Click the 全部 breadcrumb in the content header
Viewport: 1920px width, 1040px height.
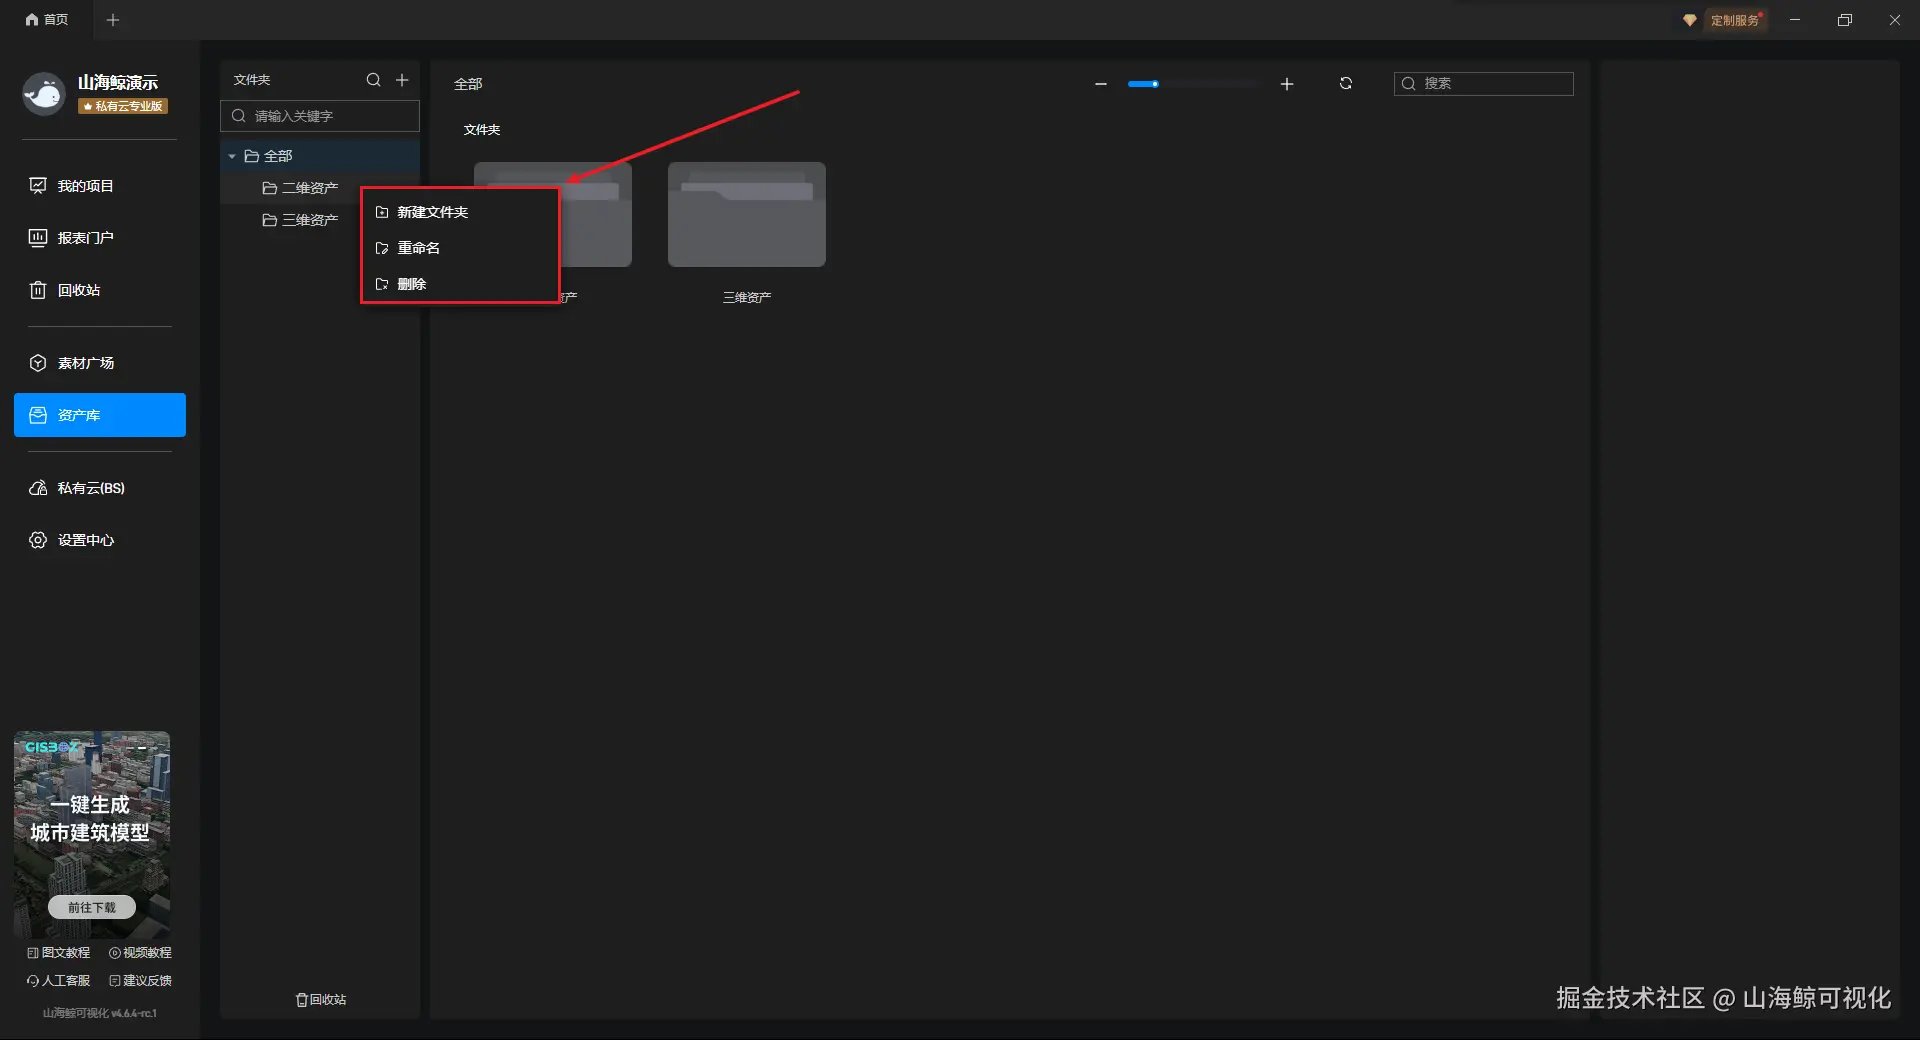pos(468,84)
